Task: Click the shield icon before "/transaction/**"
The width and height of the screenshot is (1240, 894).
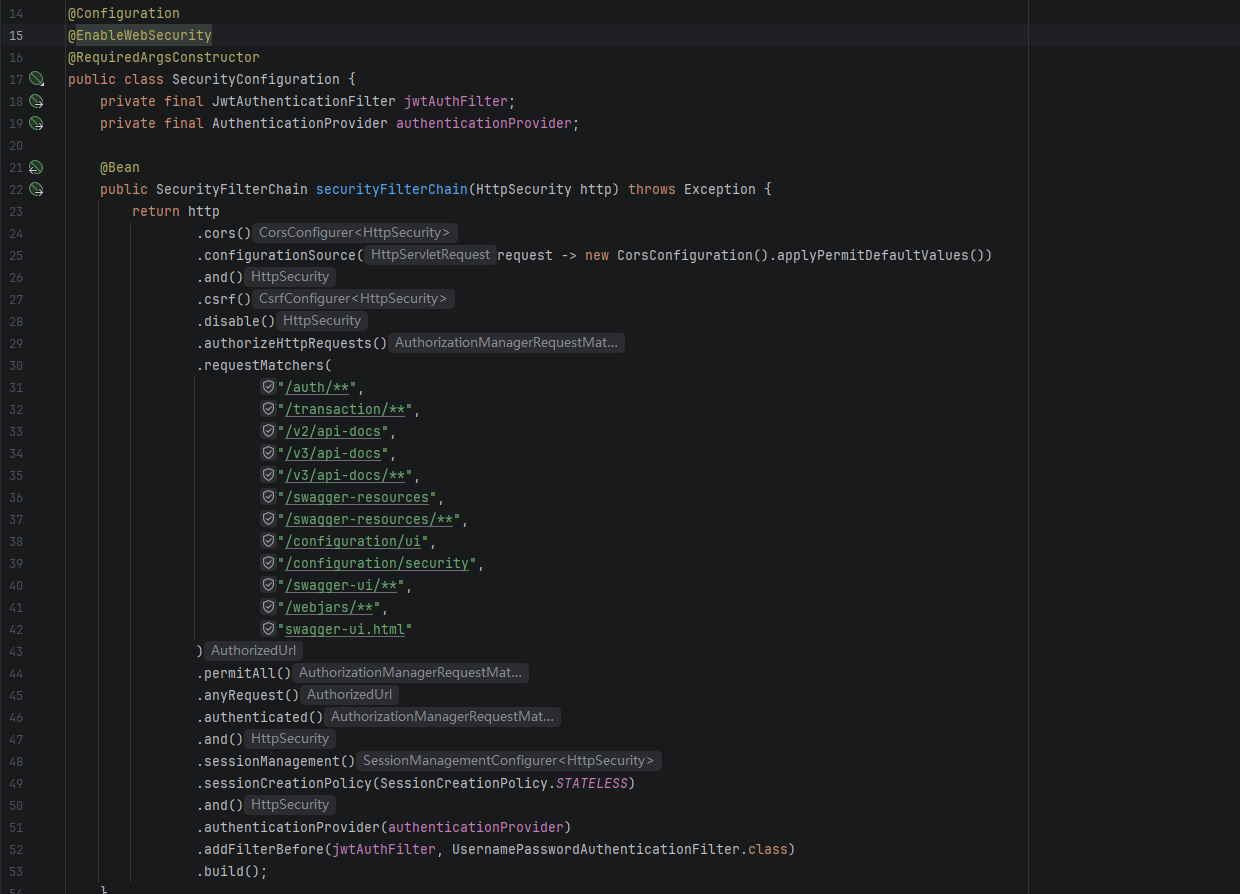Action: [268, 409]
